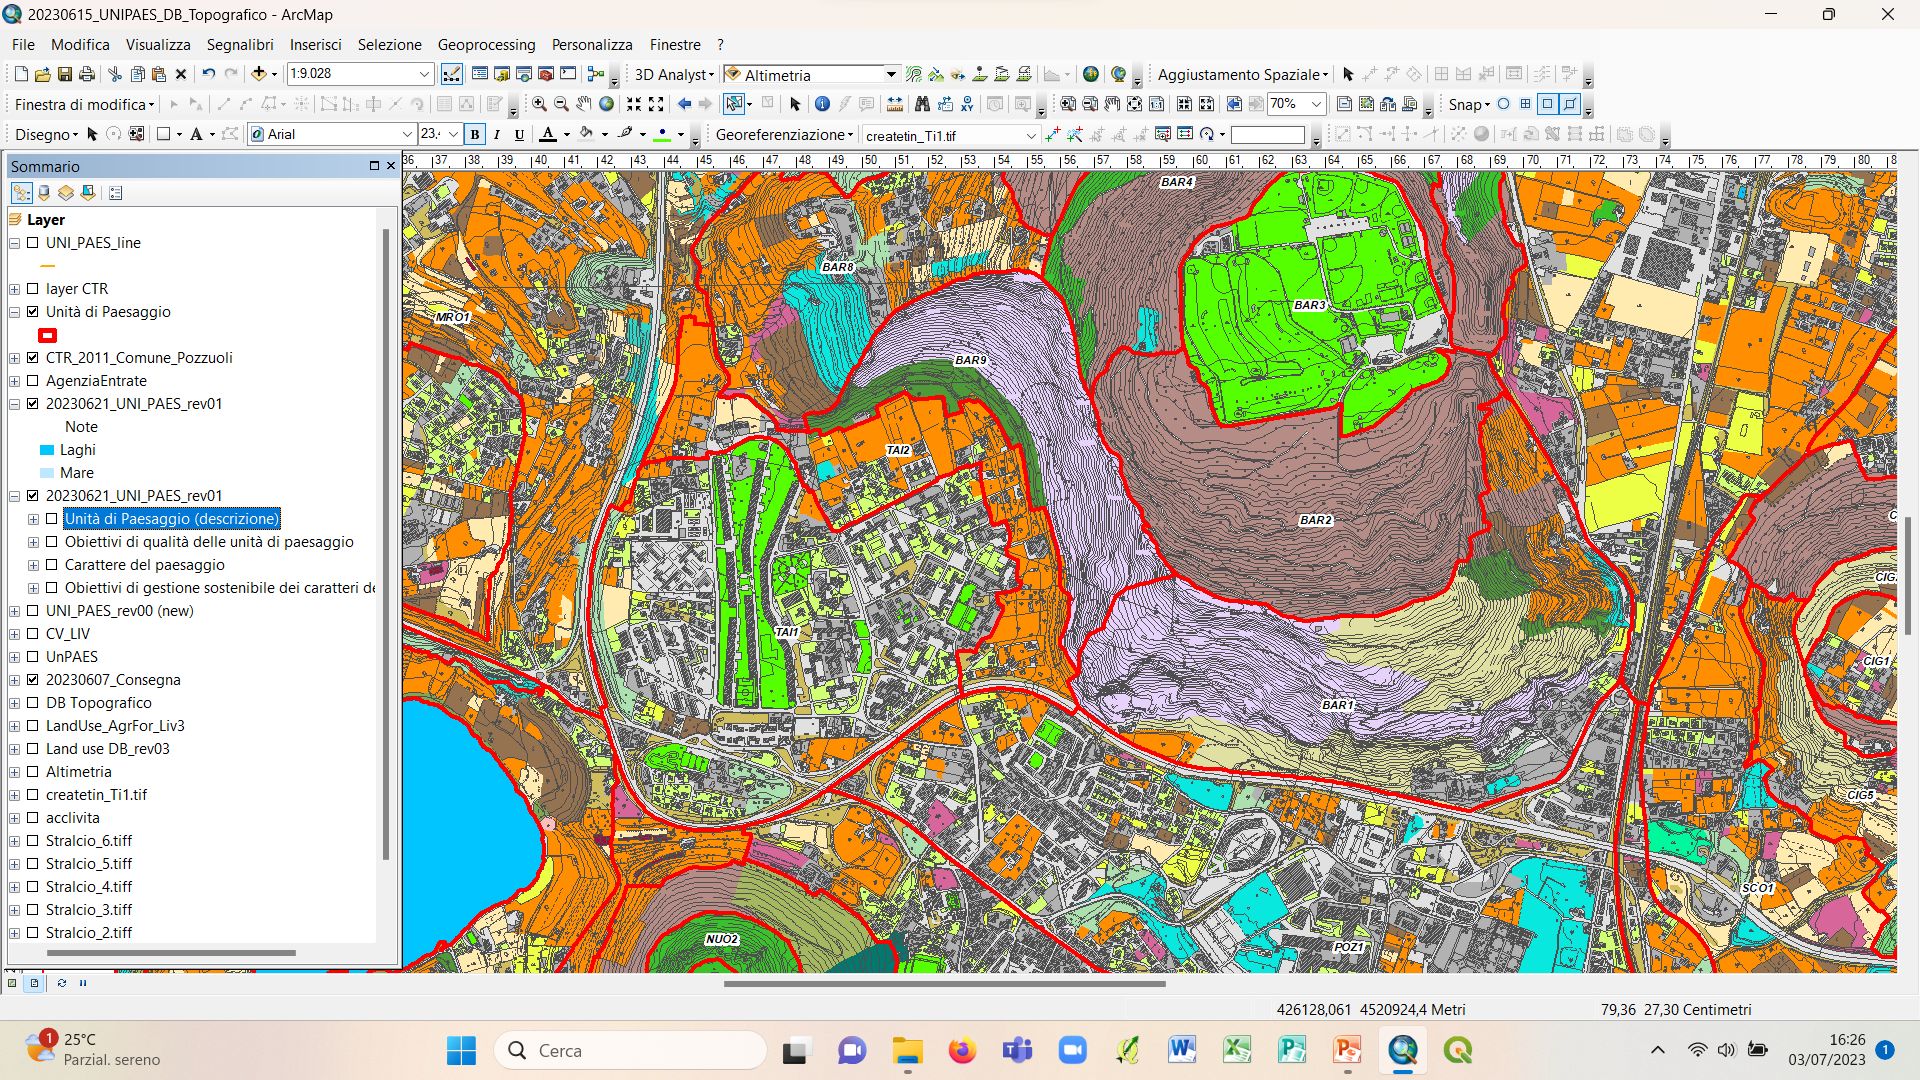This screenshot has width=1920, height=1080.
Task: Click the red Unità di Paesaggio symbol swatch
Action: tap(47, 335)
